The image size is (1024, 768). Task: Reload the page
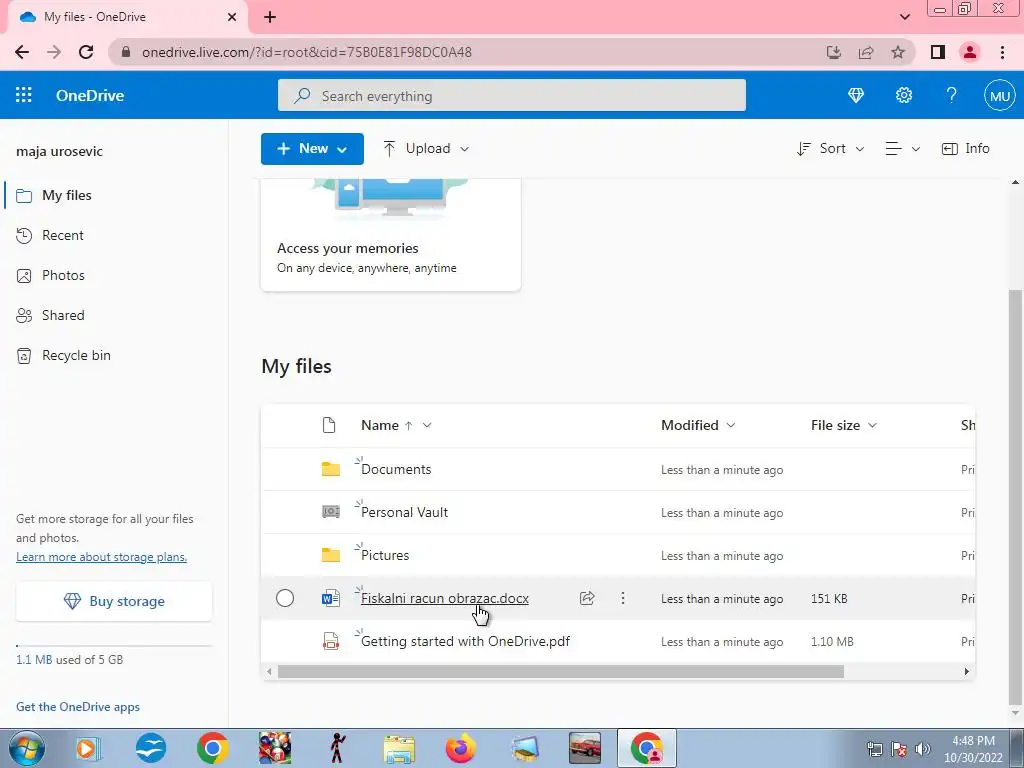coord(86,52)
